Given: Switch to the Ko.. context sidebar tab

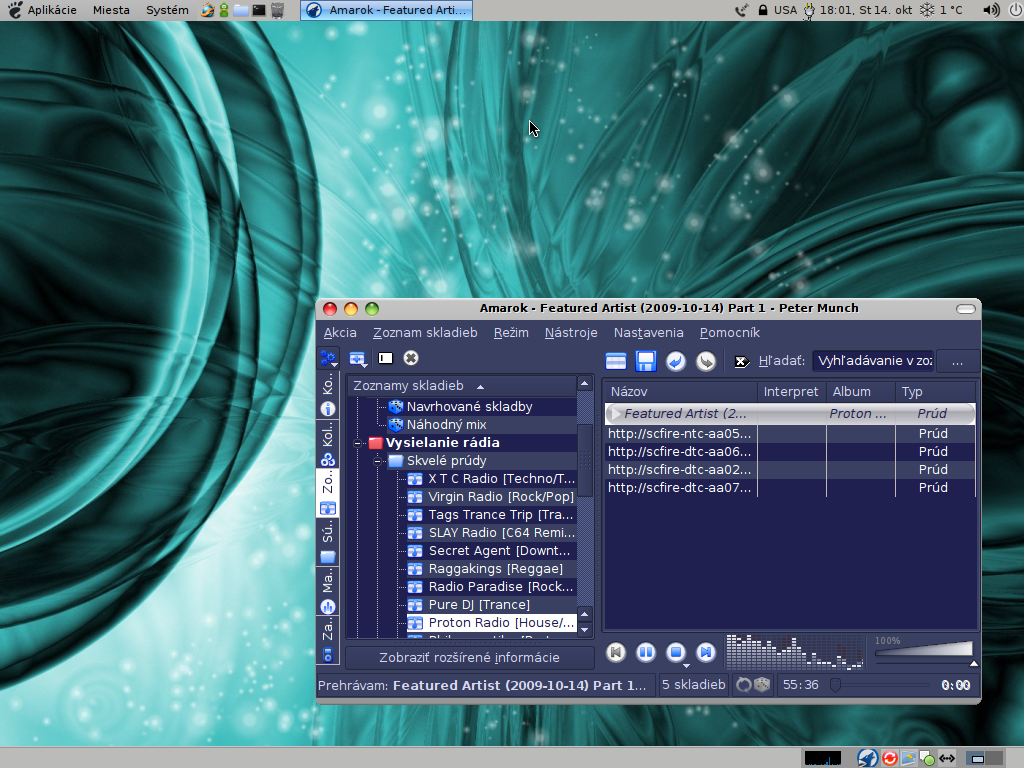Looking at the screenshot, I should pos(328,395).
